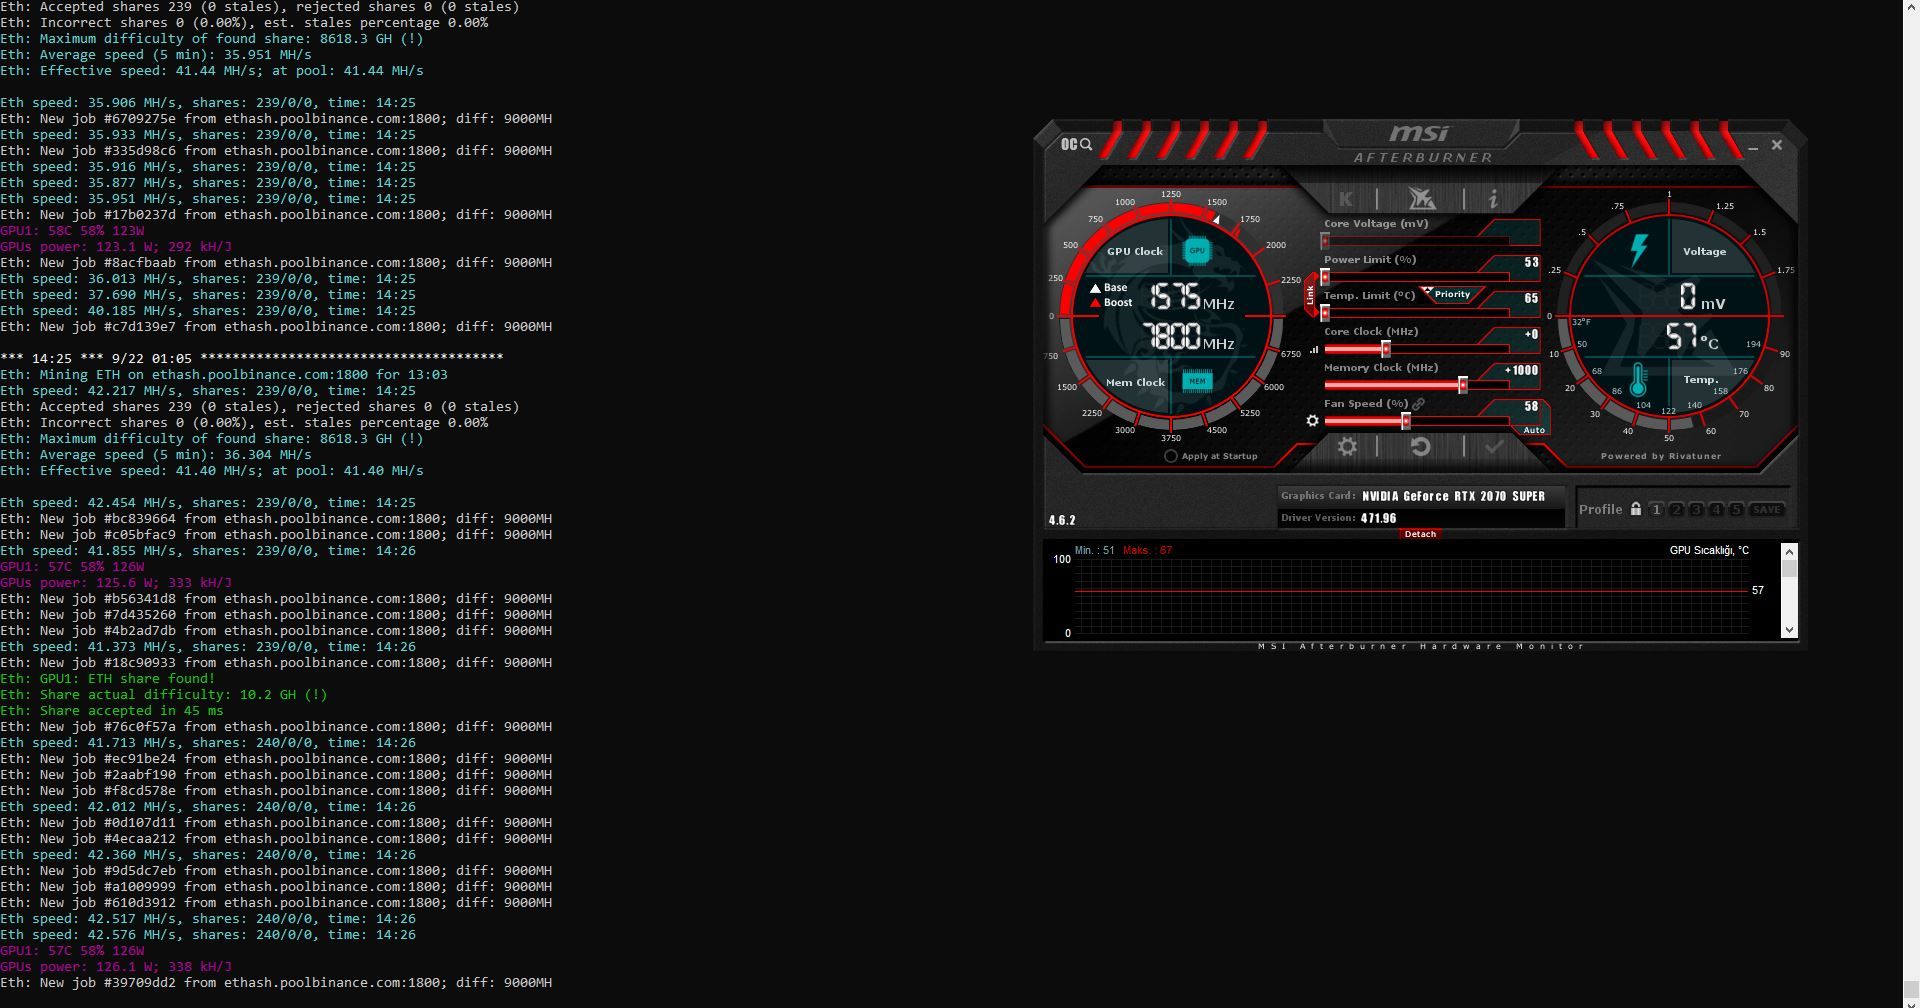Screen dimensions: 1920x1008
Task: Click the console window vertical scrollbar
Action: point(1911,504)
